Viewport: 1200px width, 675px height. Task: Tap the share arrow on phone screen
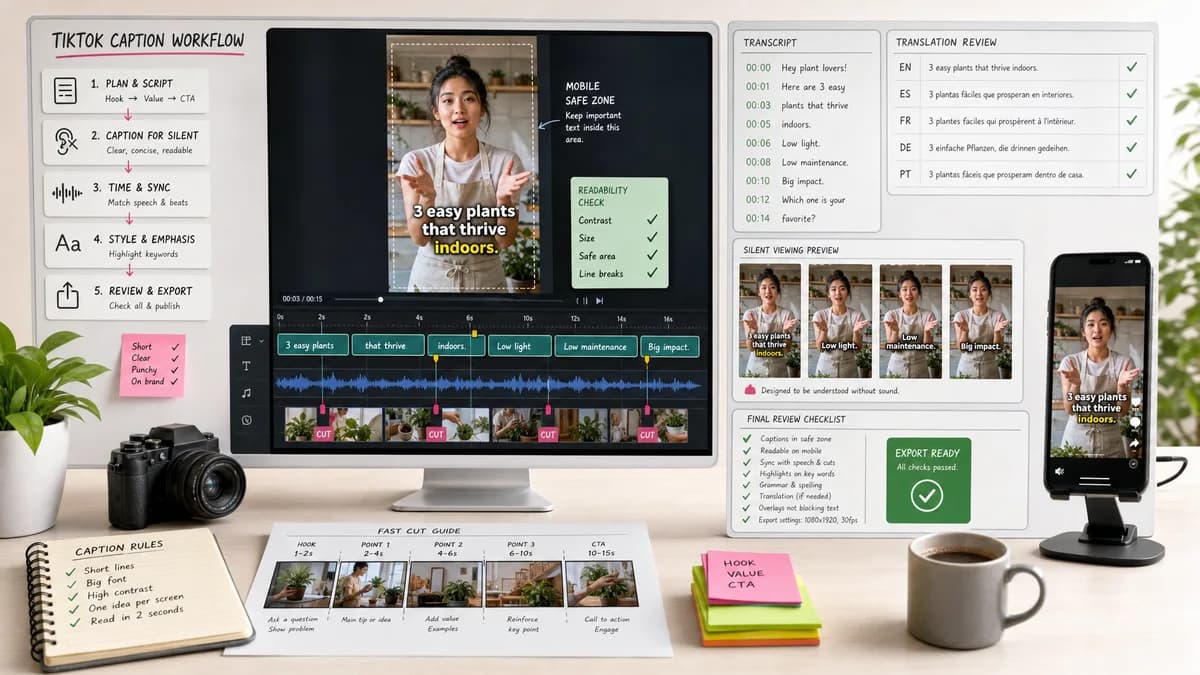(1135, 443)
